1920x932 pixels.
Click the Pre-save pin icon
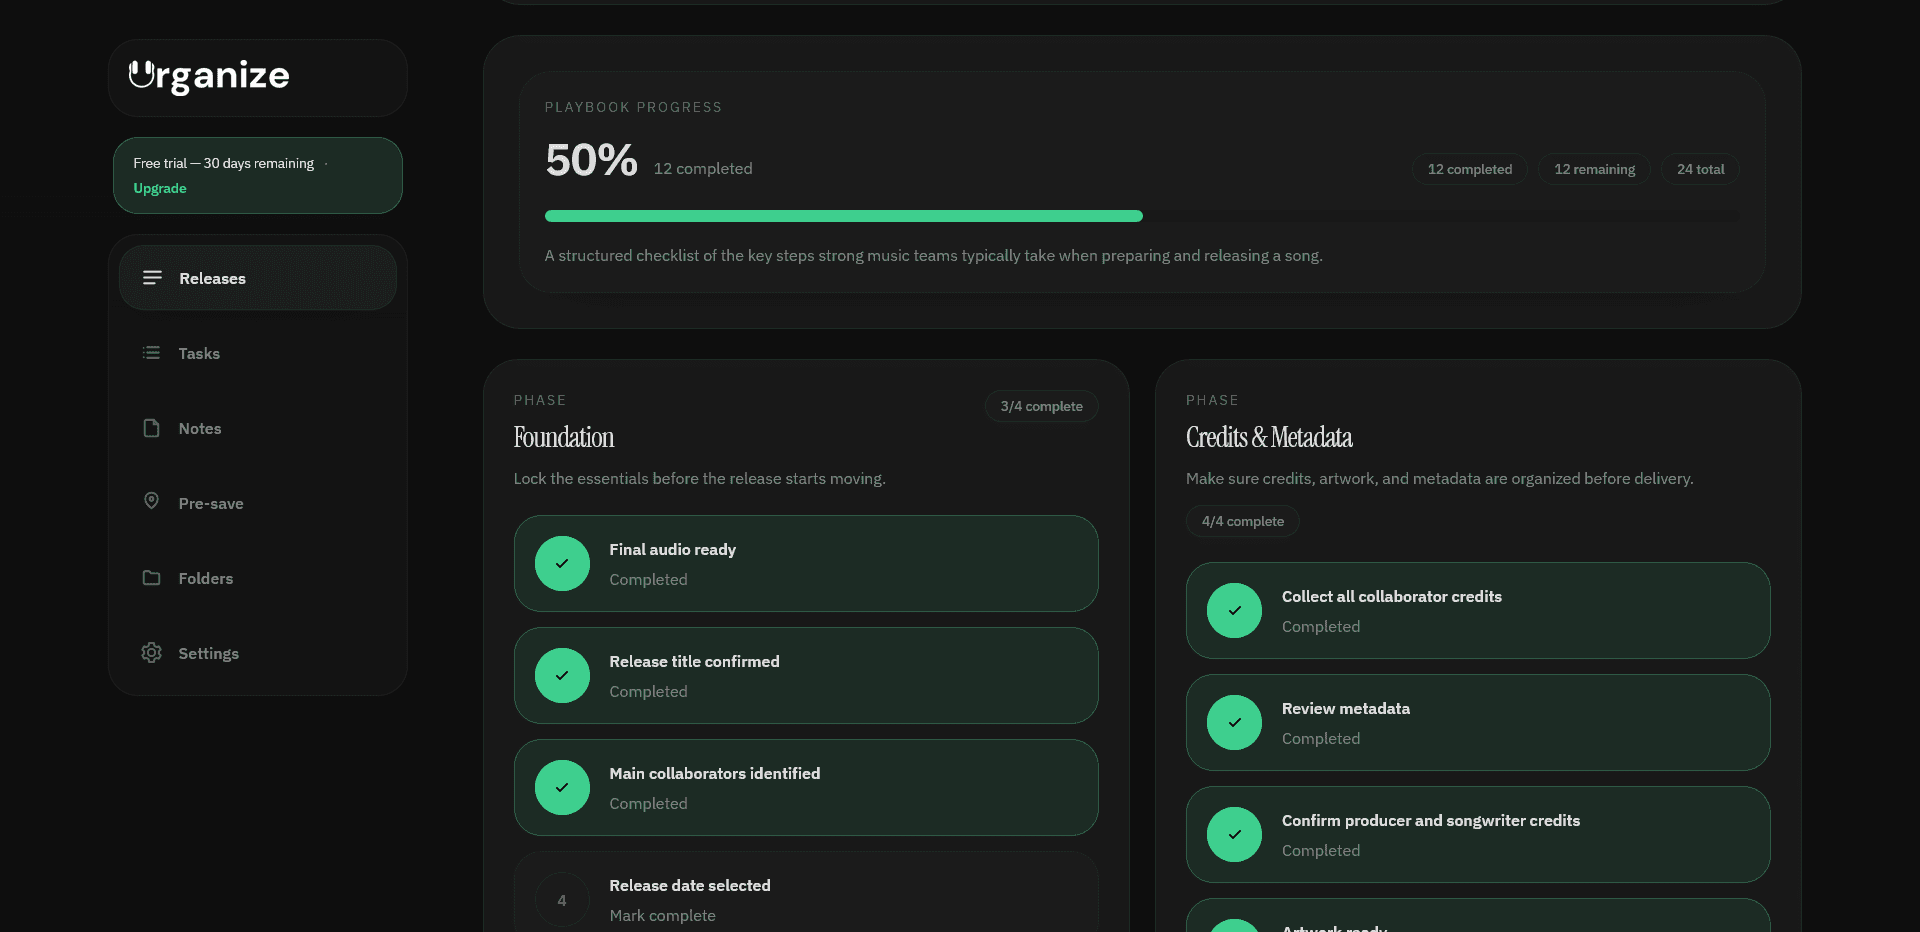coord(152,501)
